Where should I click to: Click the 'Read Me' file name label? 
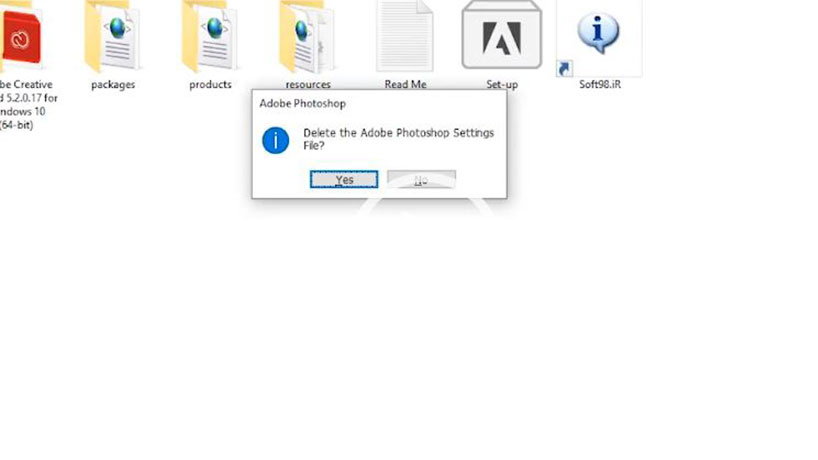(x=405, y=84)
